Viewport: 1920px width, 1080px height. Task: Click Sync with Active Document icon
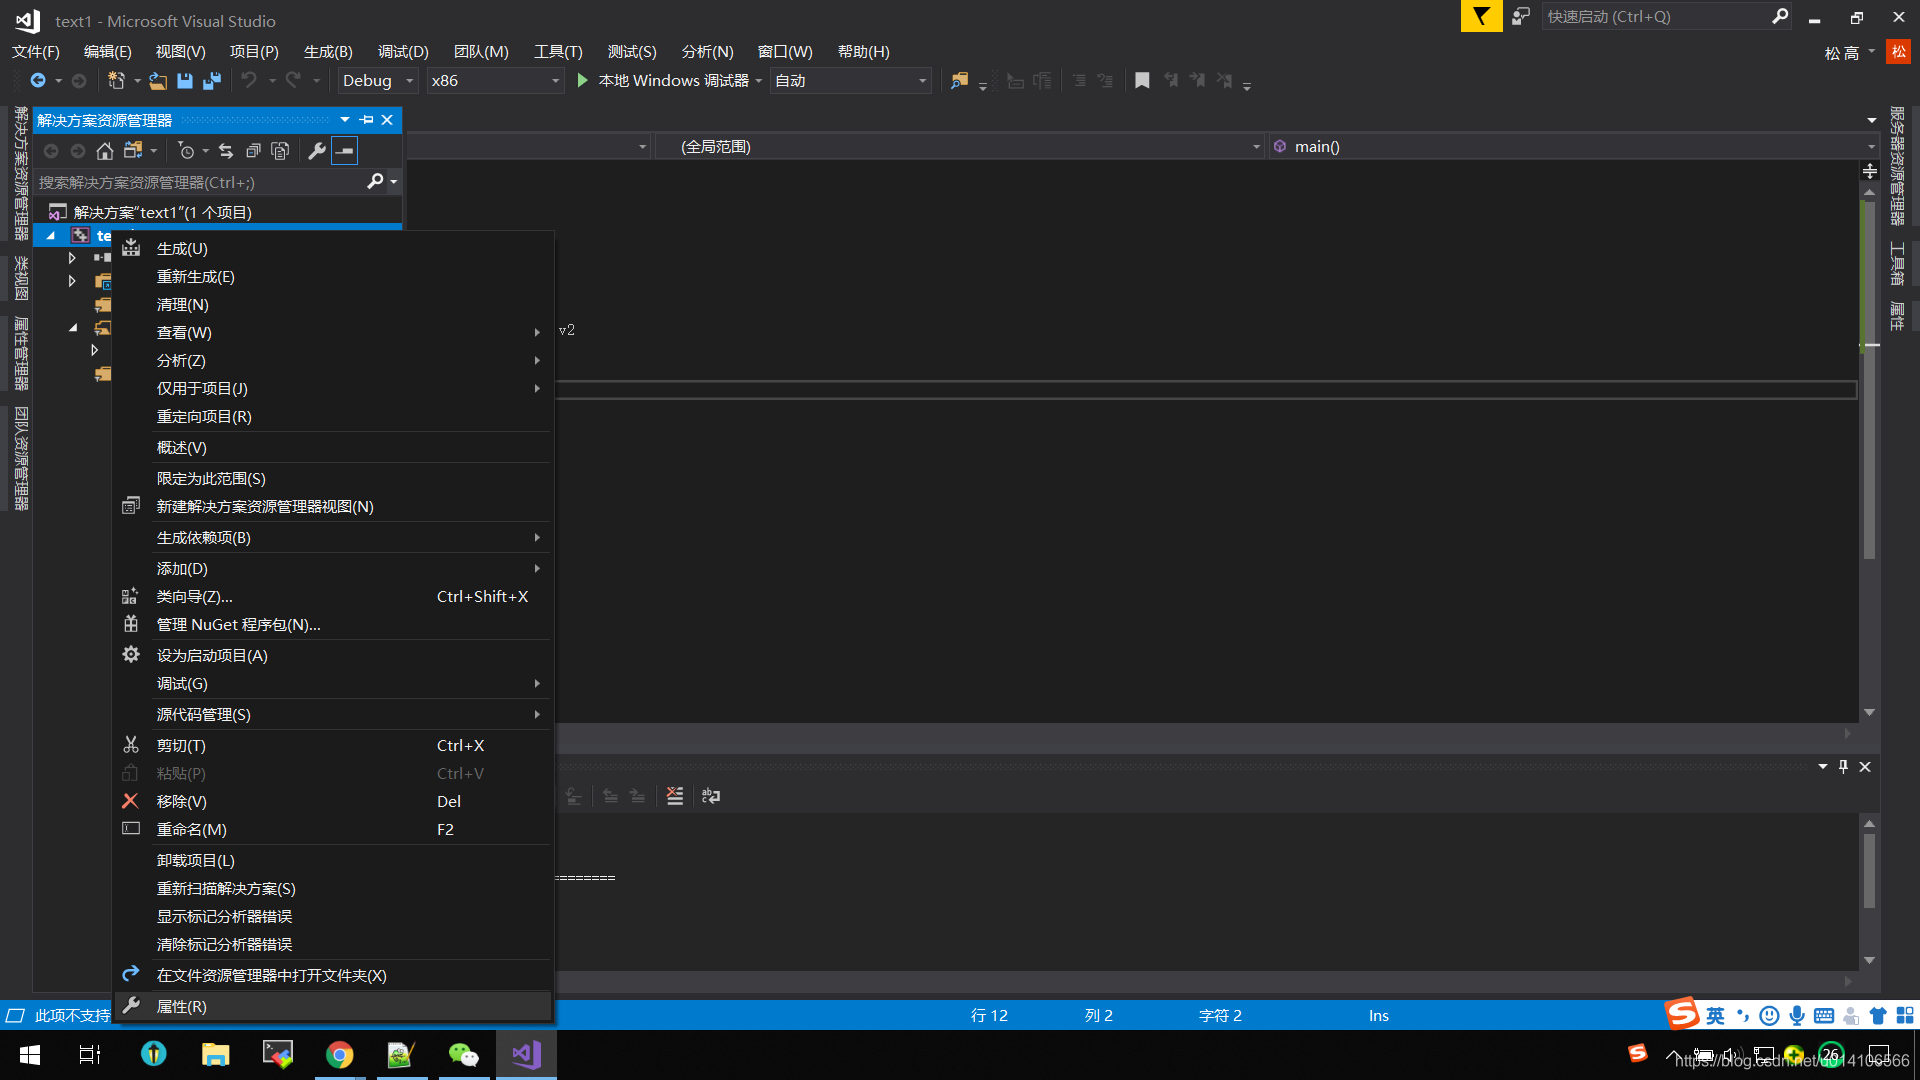pos(226,151)
